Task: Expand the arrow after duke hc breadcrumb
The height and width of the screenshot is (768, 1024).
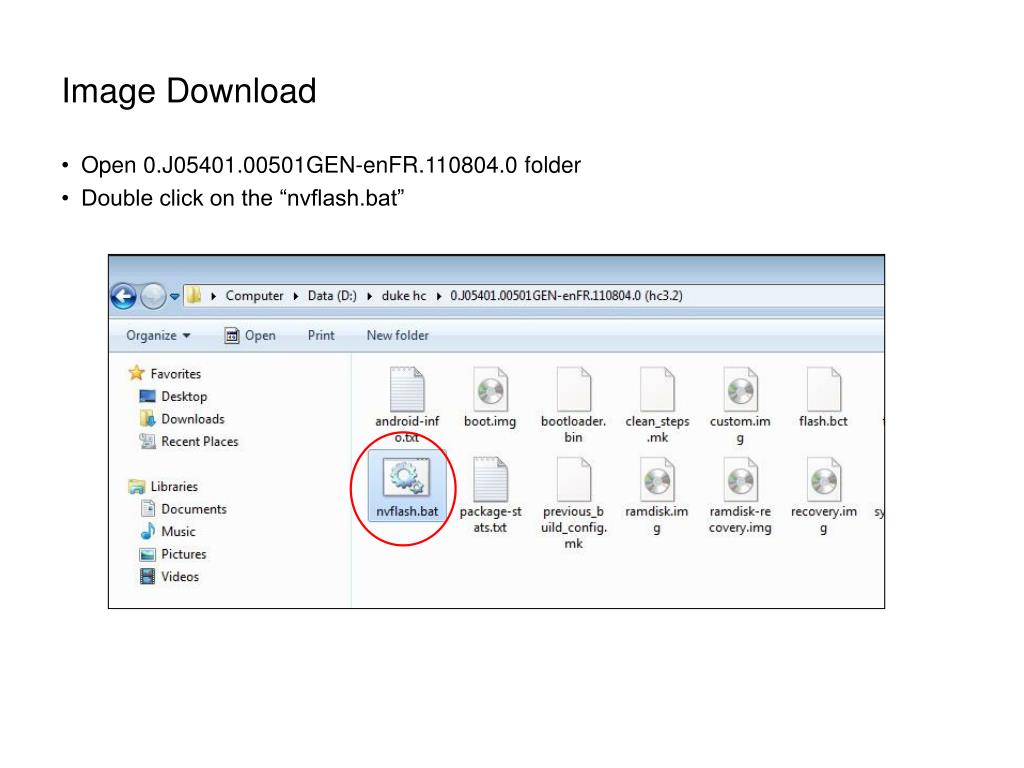Action: (x=439, y=296)
